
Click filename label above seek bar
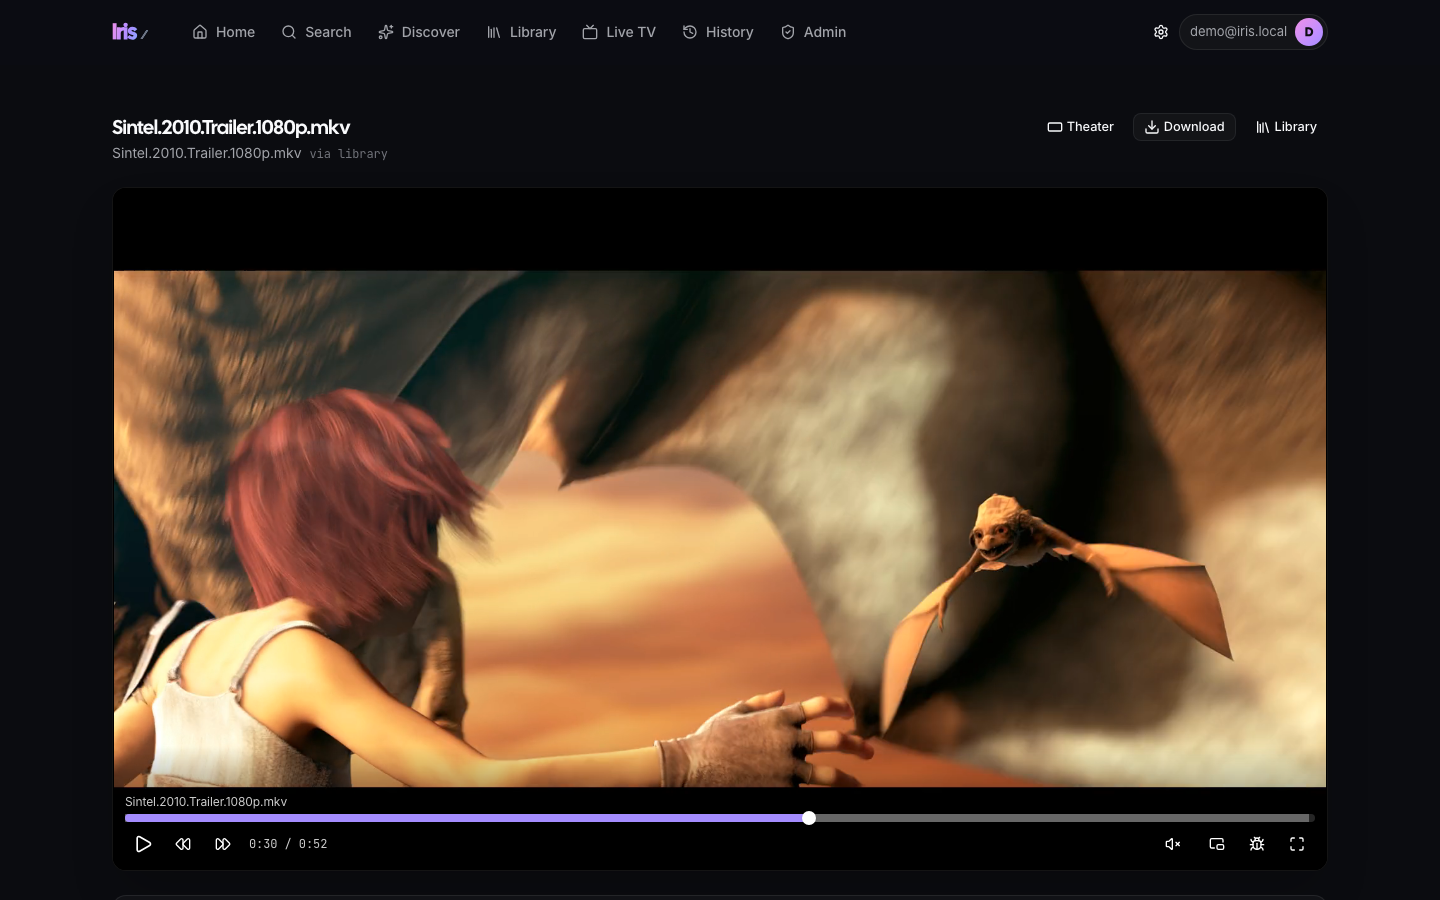206,801
